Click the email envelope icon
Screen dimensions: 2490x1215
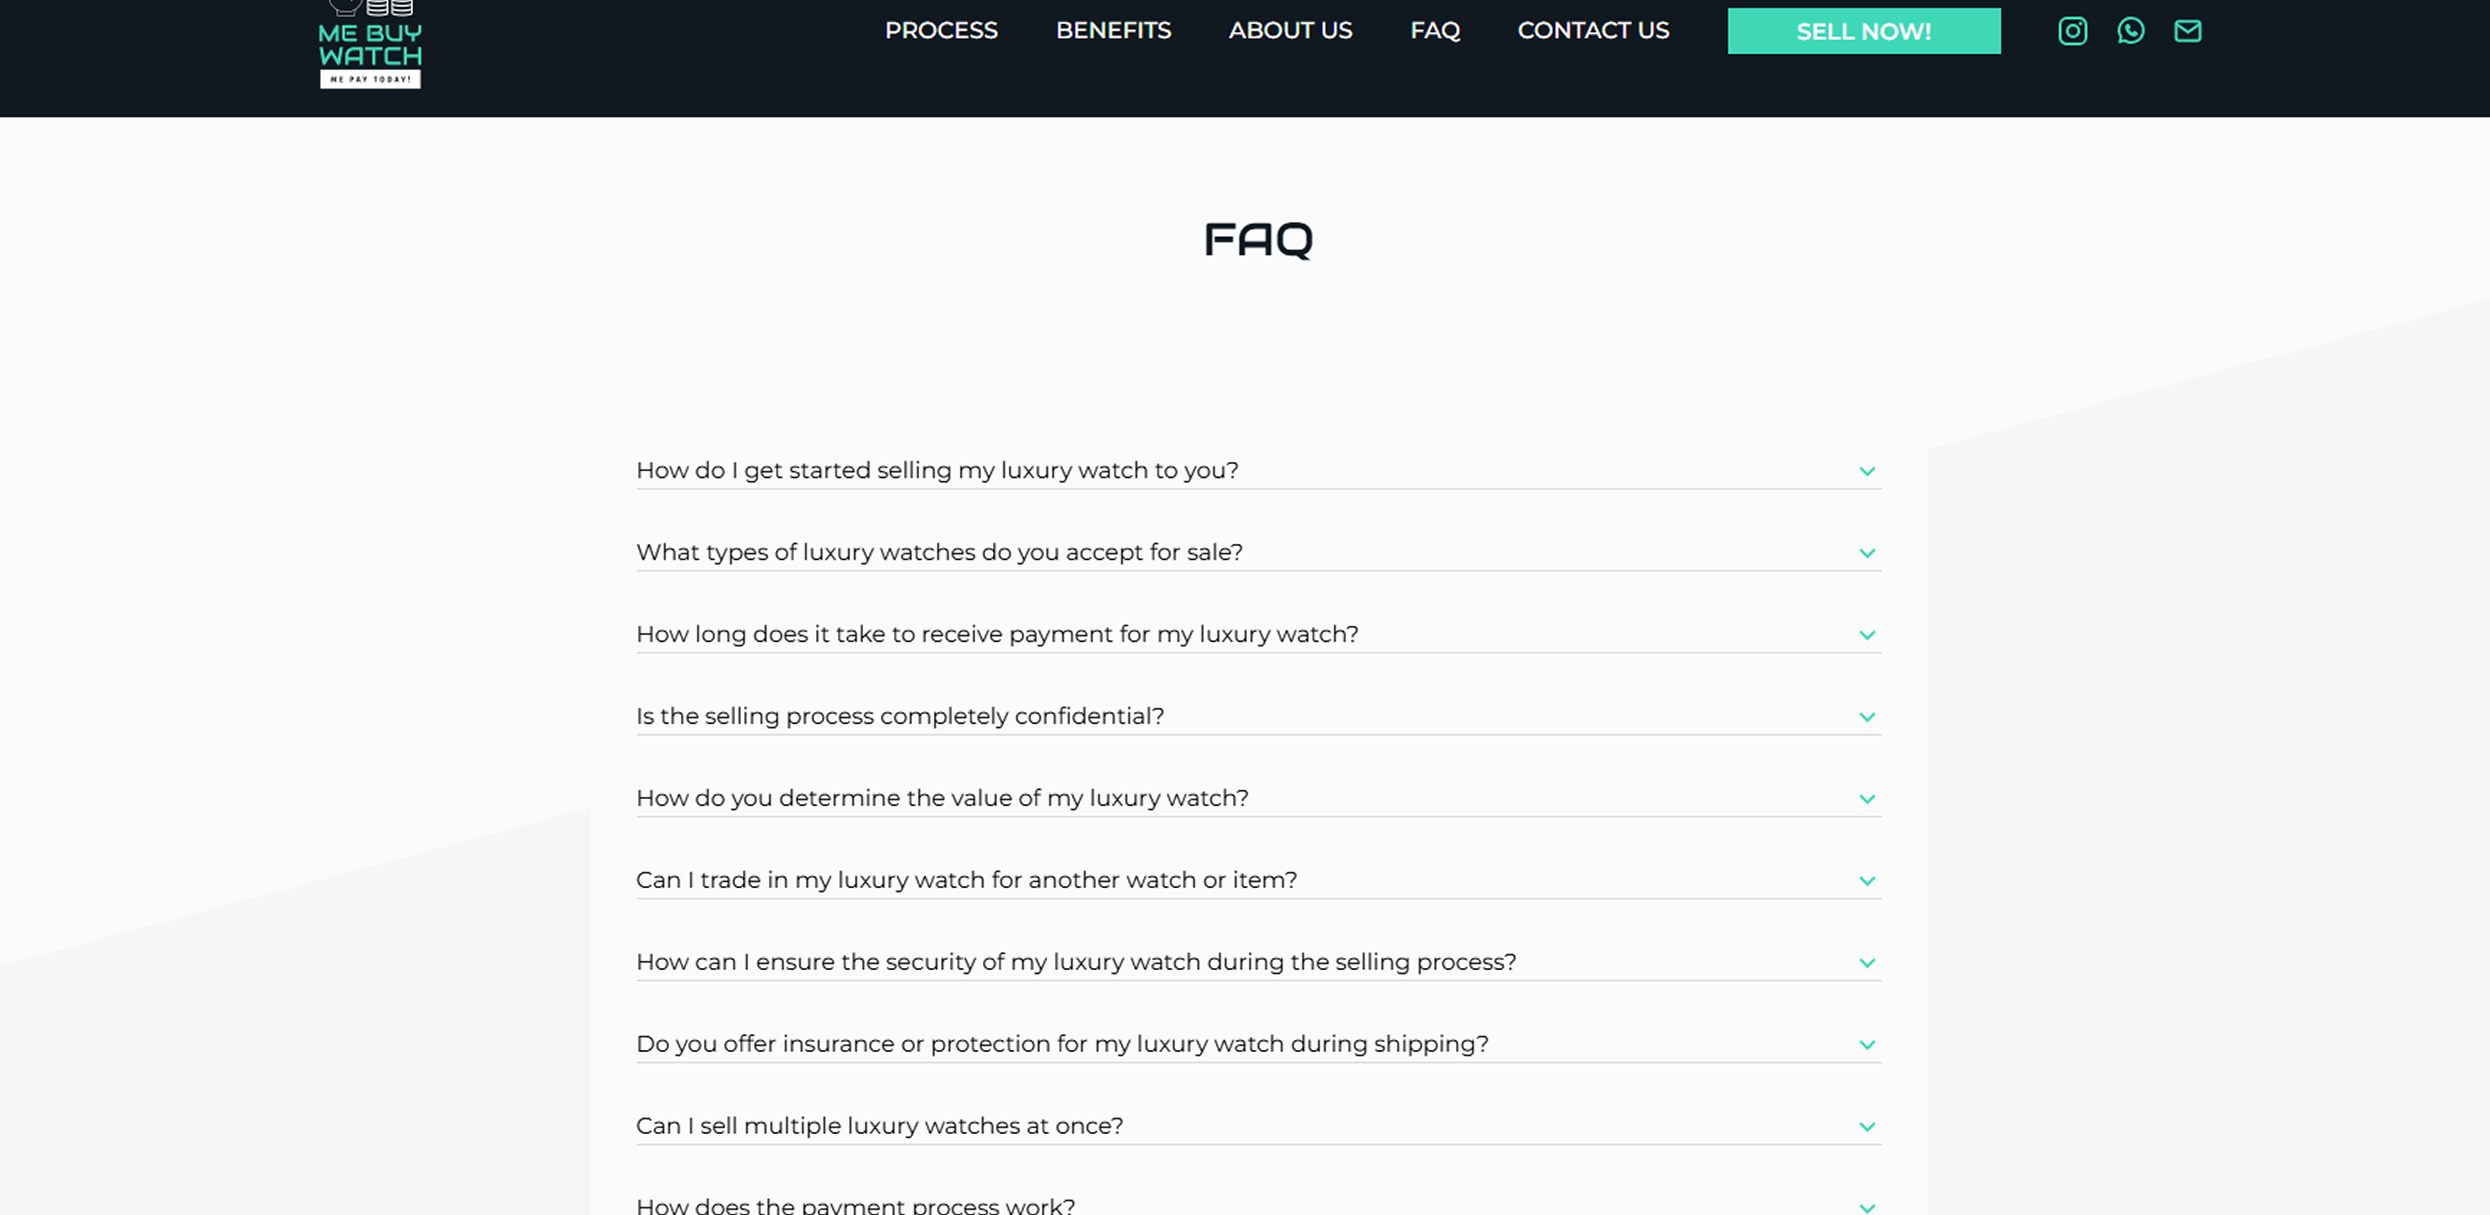2187,31
